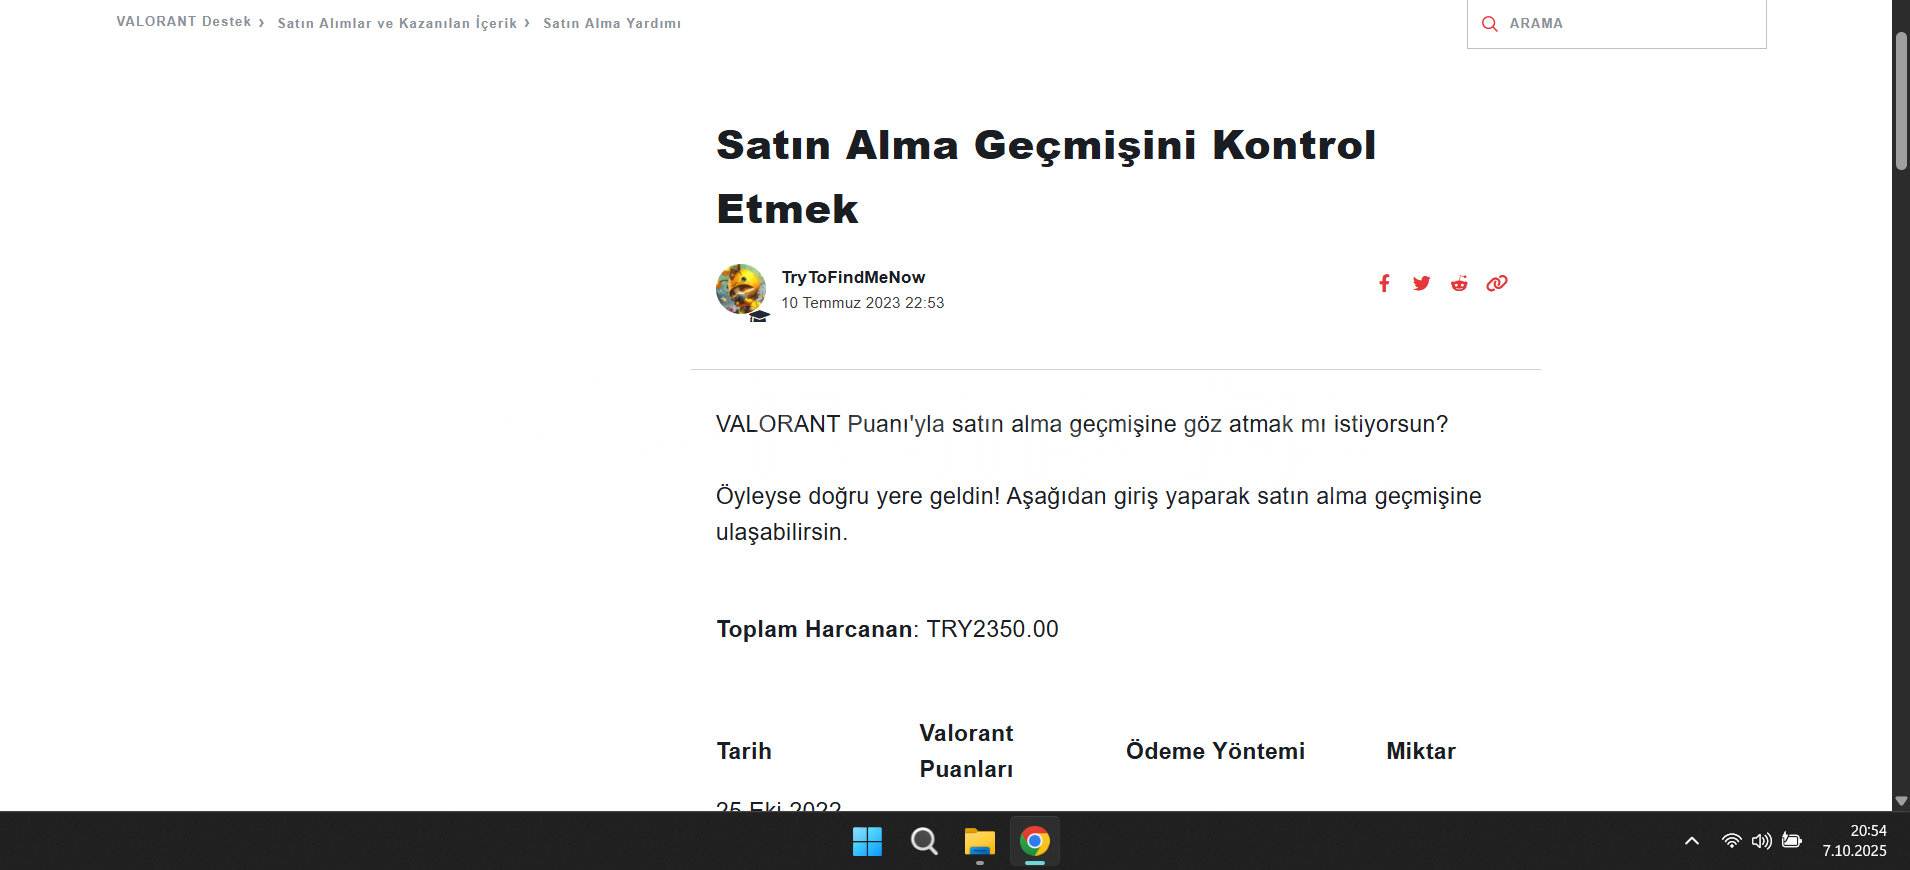Click the search magnifier icon beside ARAMA
Screen dimensions: 1910x870
click(x=1489, y=24)
